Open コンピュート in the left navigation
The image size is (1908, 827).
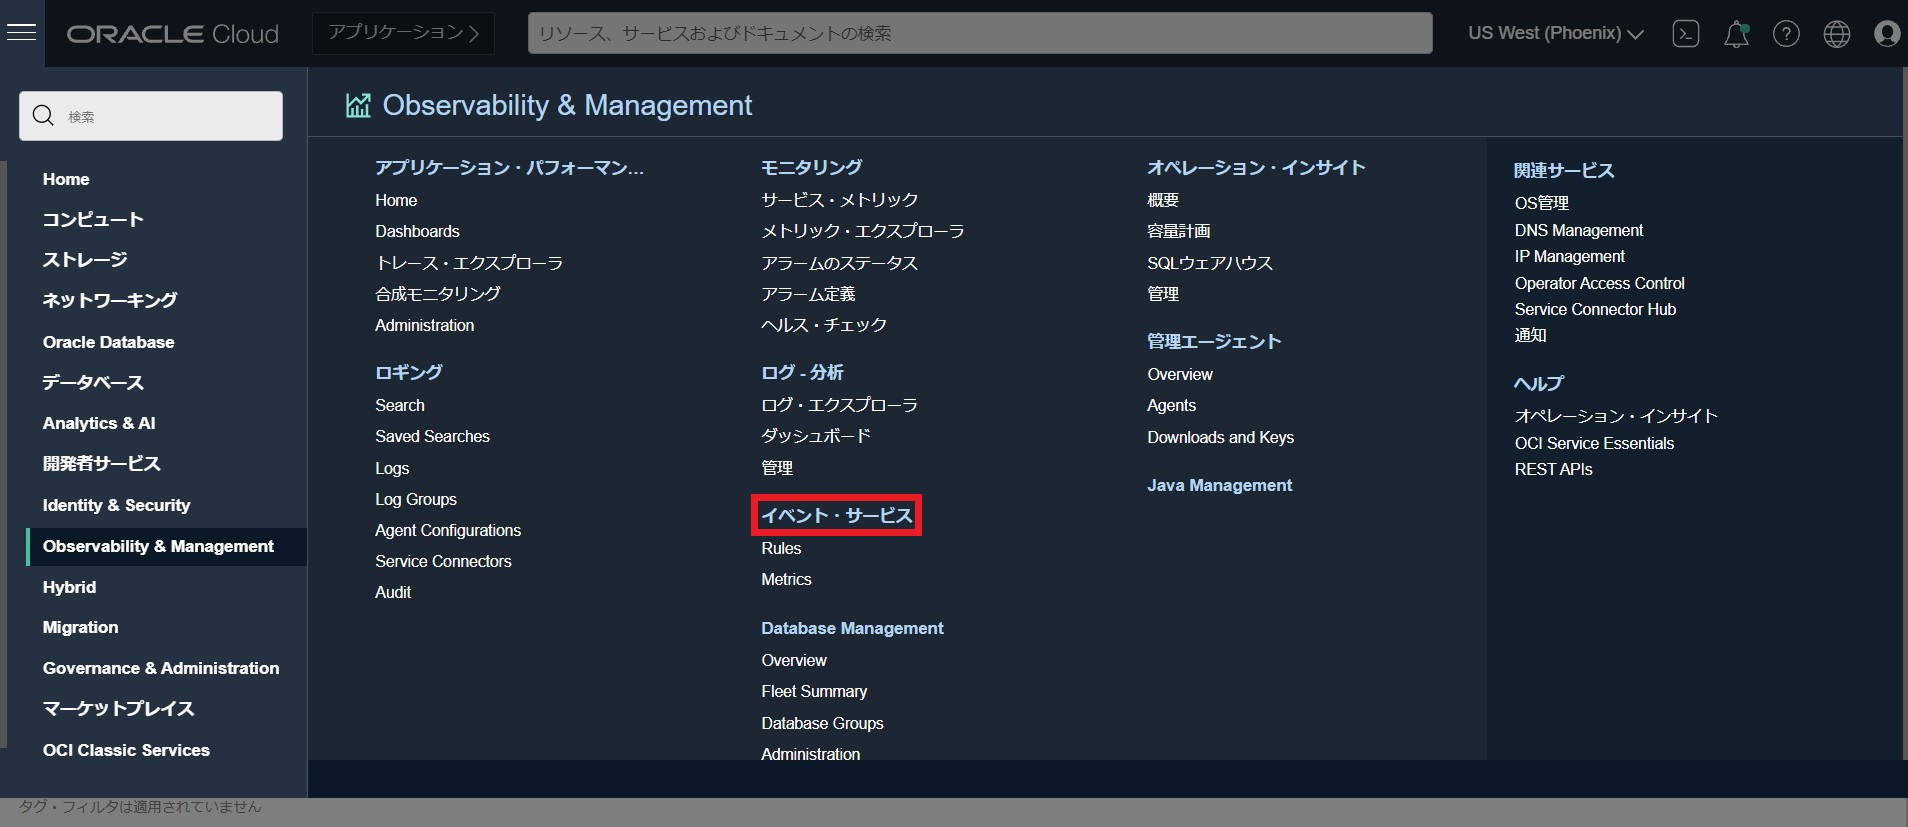(93, 219)
